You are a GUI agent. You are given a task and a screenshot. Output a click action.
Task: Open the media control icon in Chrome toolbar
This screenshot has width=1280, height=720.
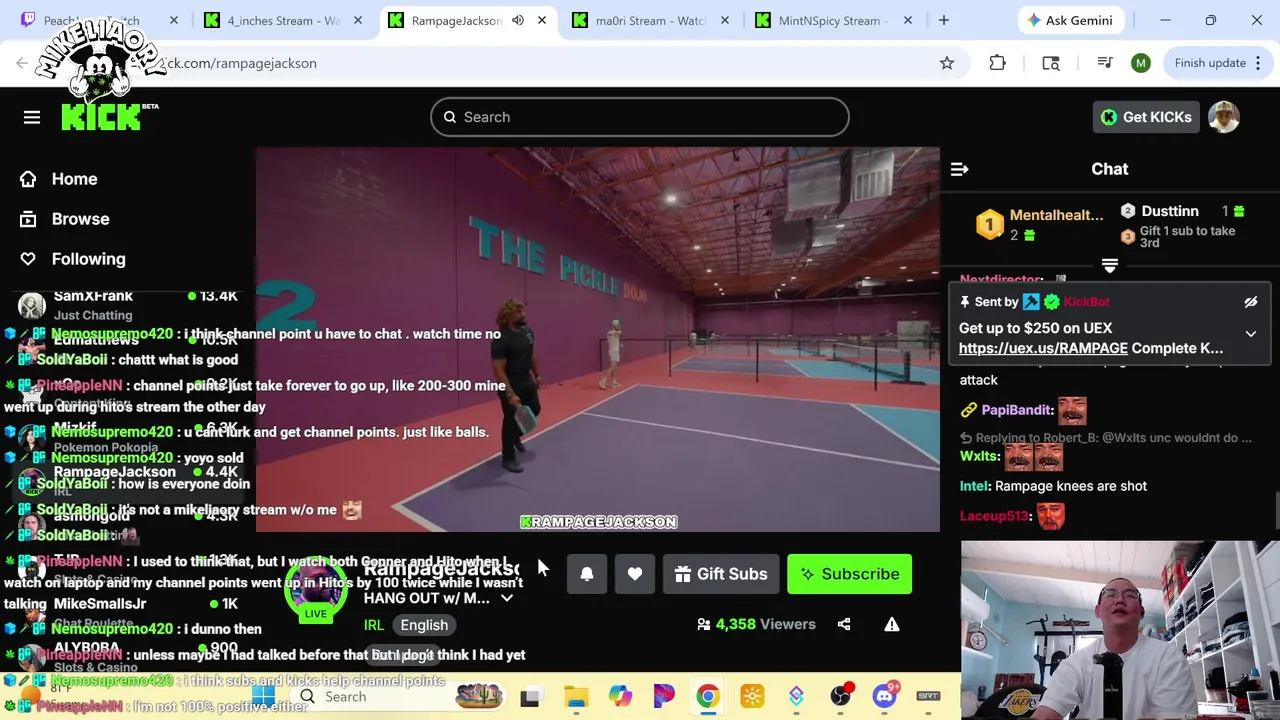point(1105,63)
